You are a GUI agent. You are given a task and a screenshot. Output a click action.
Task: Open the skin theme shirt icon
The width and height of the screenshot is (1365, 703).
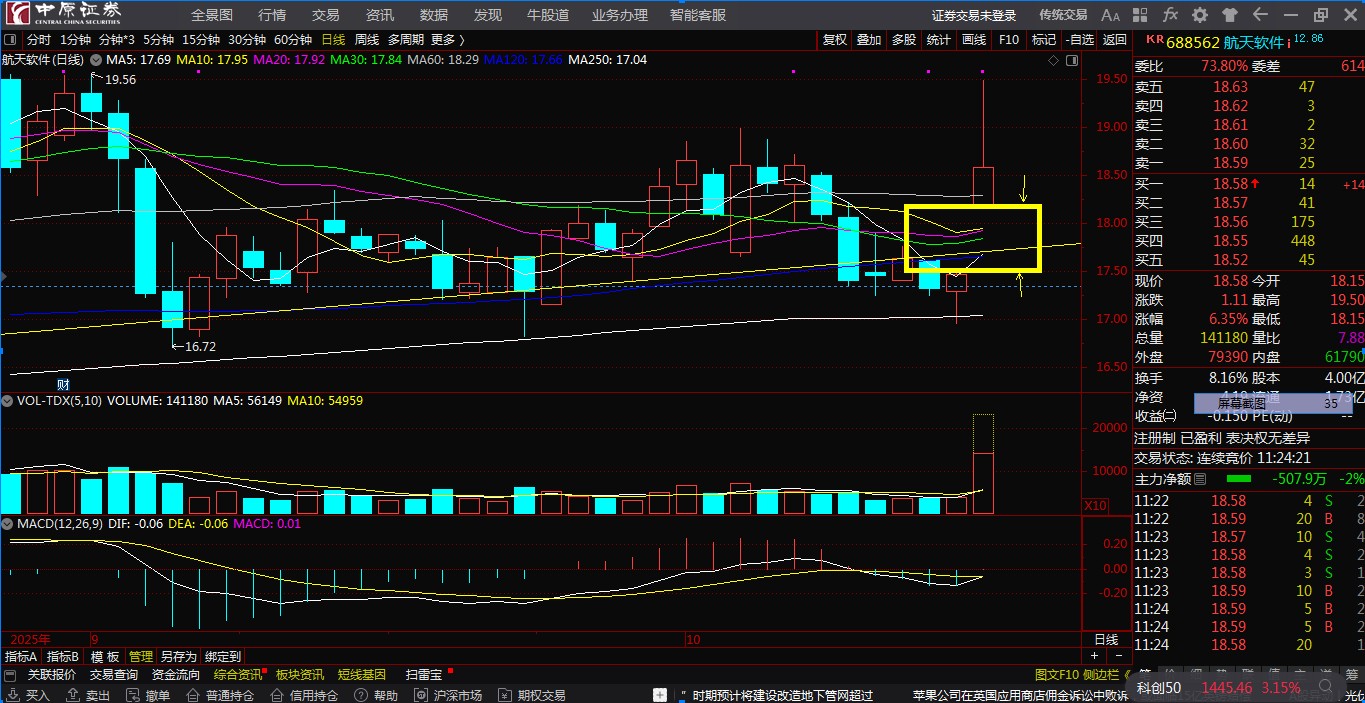coord(1230,15)
